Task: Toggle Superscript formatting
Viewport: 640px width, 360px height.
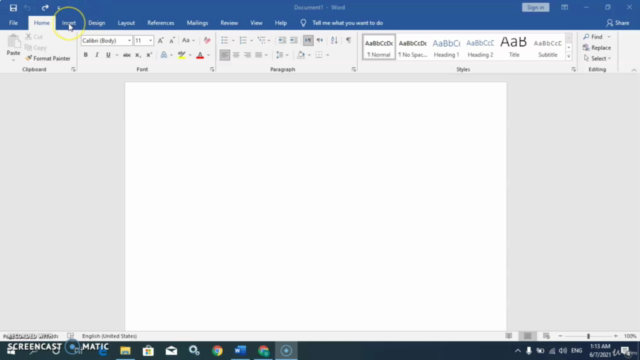Action: 149,55
